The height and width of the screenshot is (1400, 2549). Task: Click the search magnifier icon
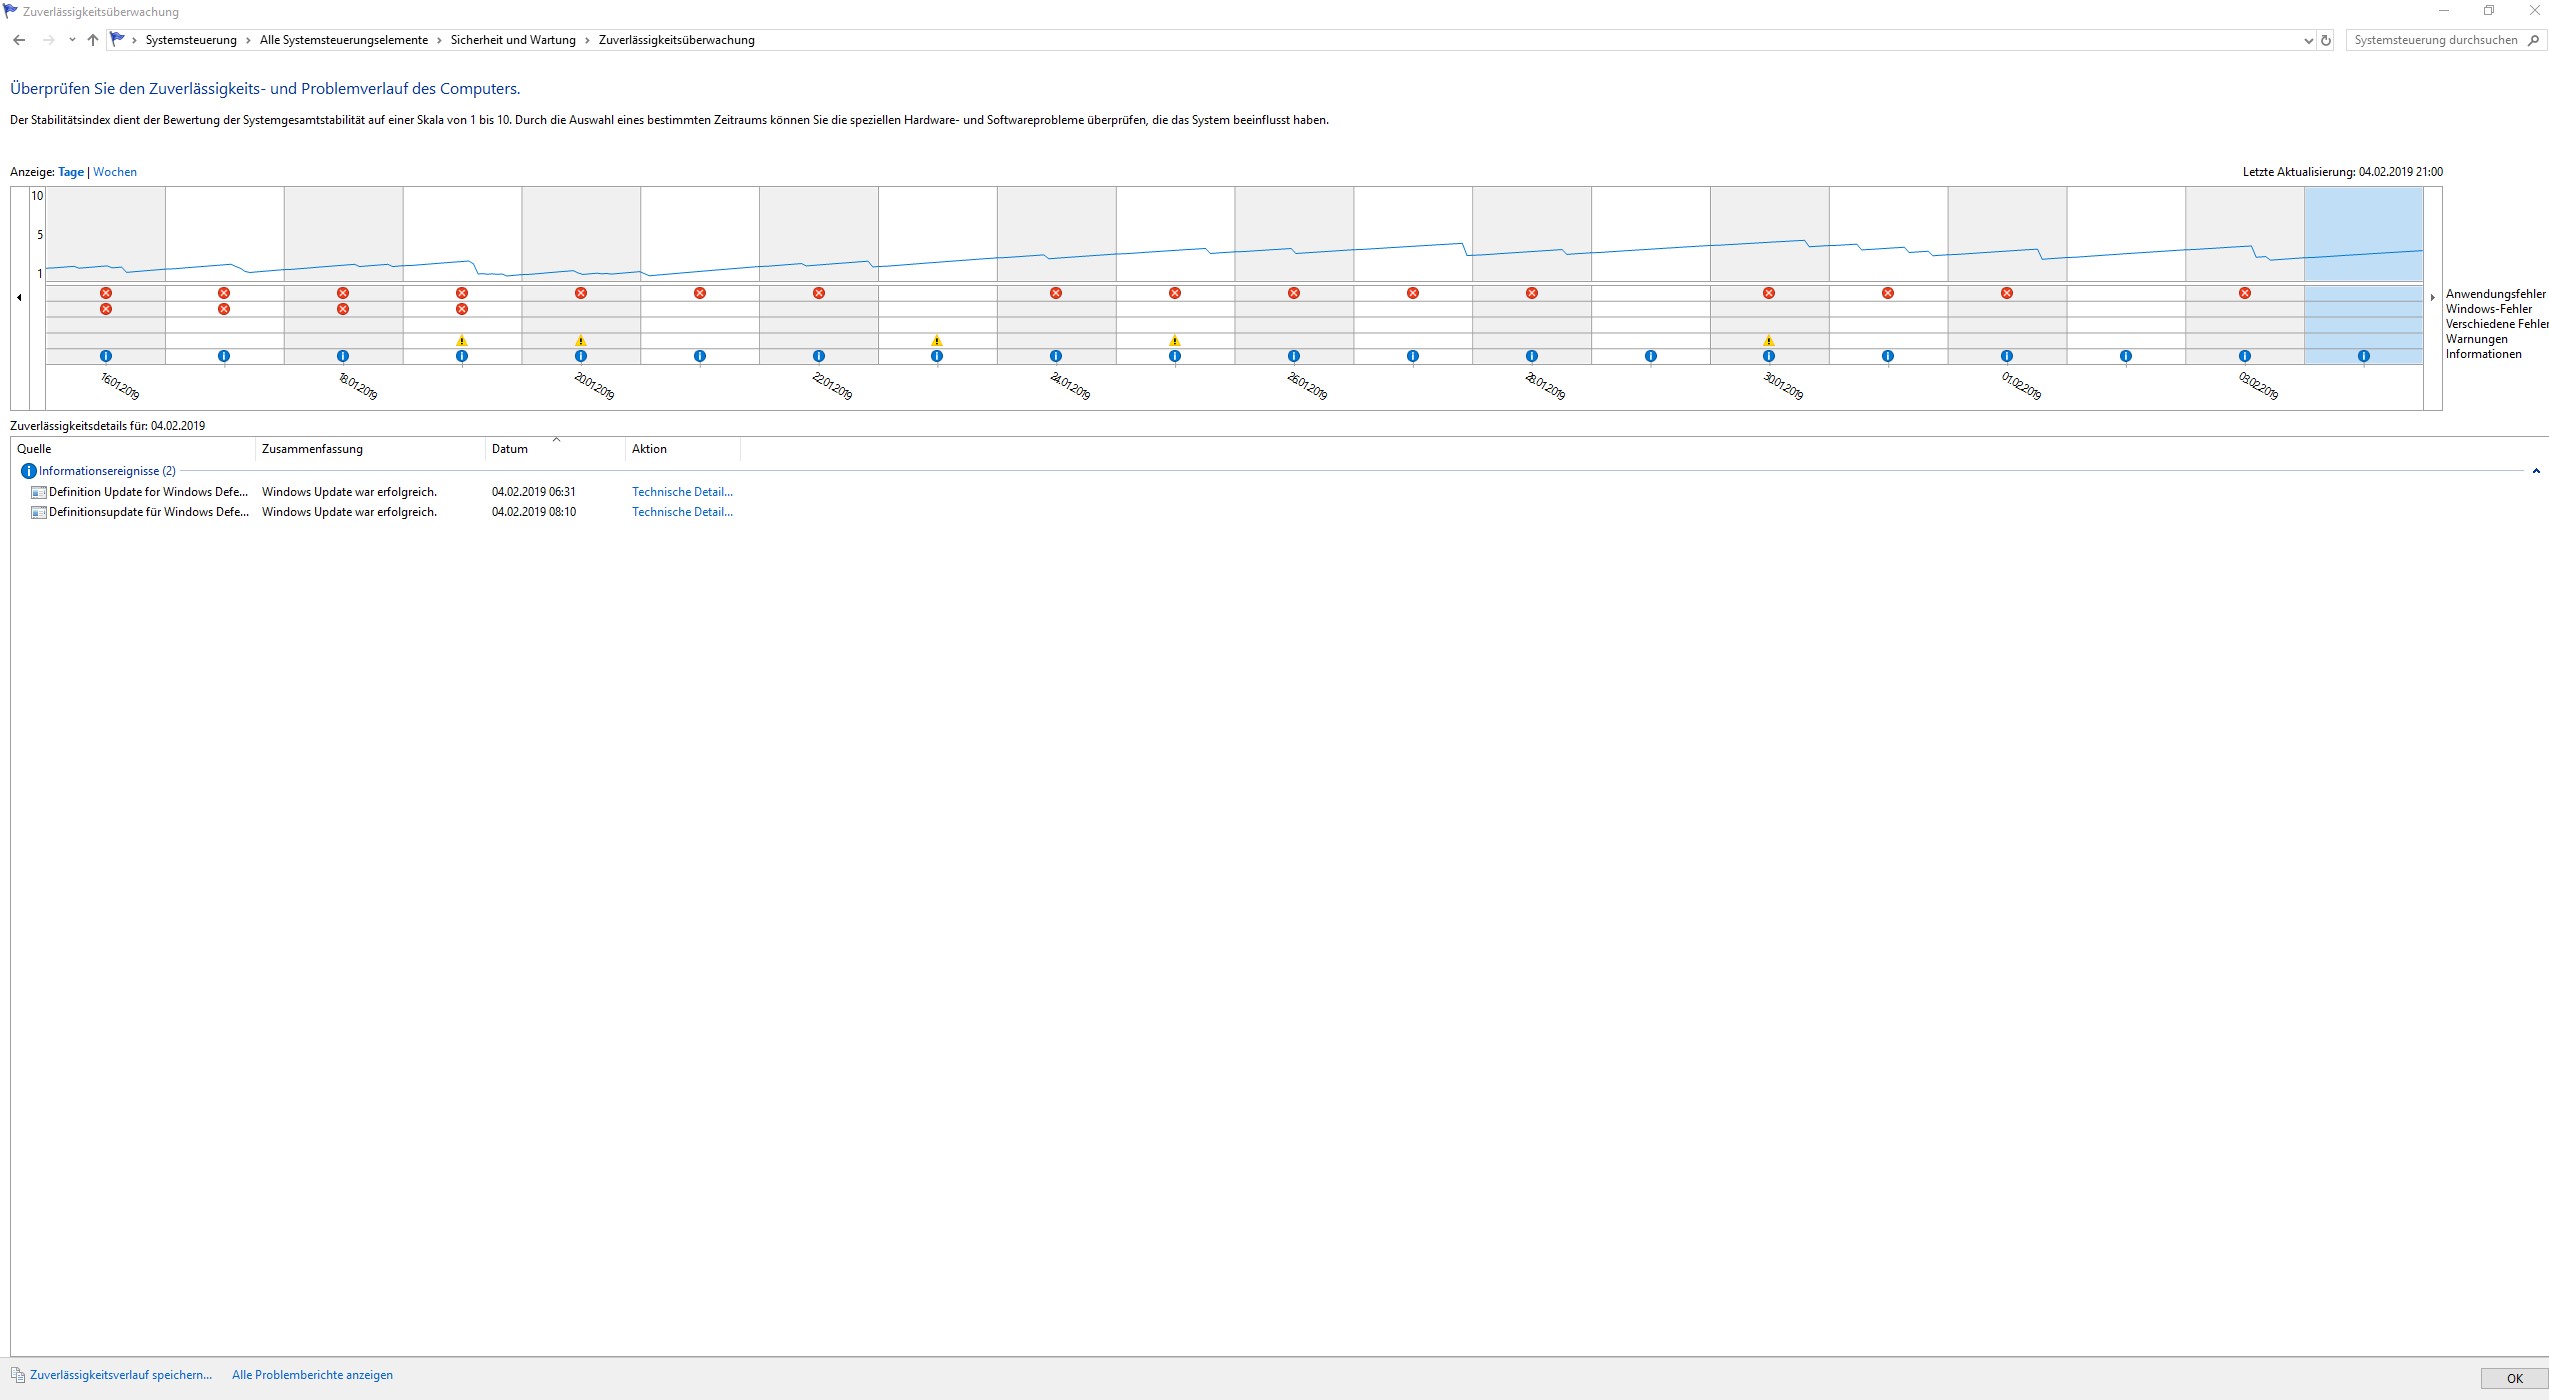tap(2533, 41)
